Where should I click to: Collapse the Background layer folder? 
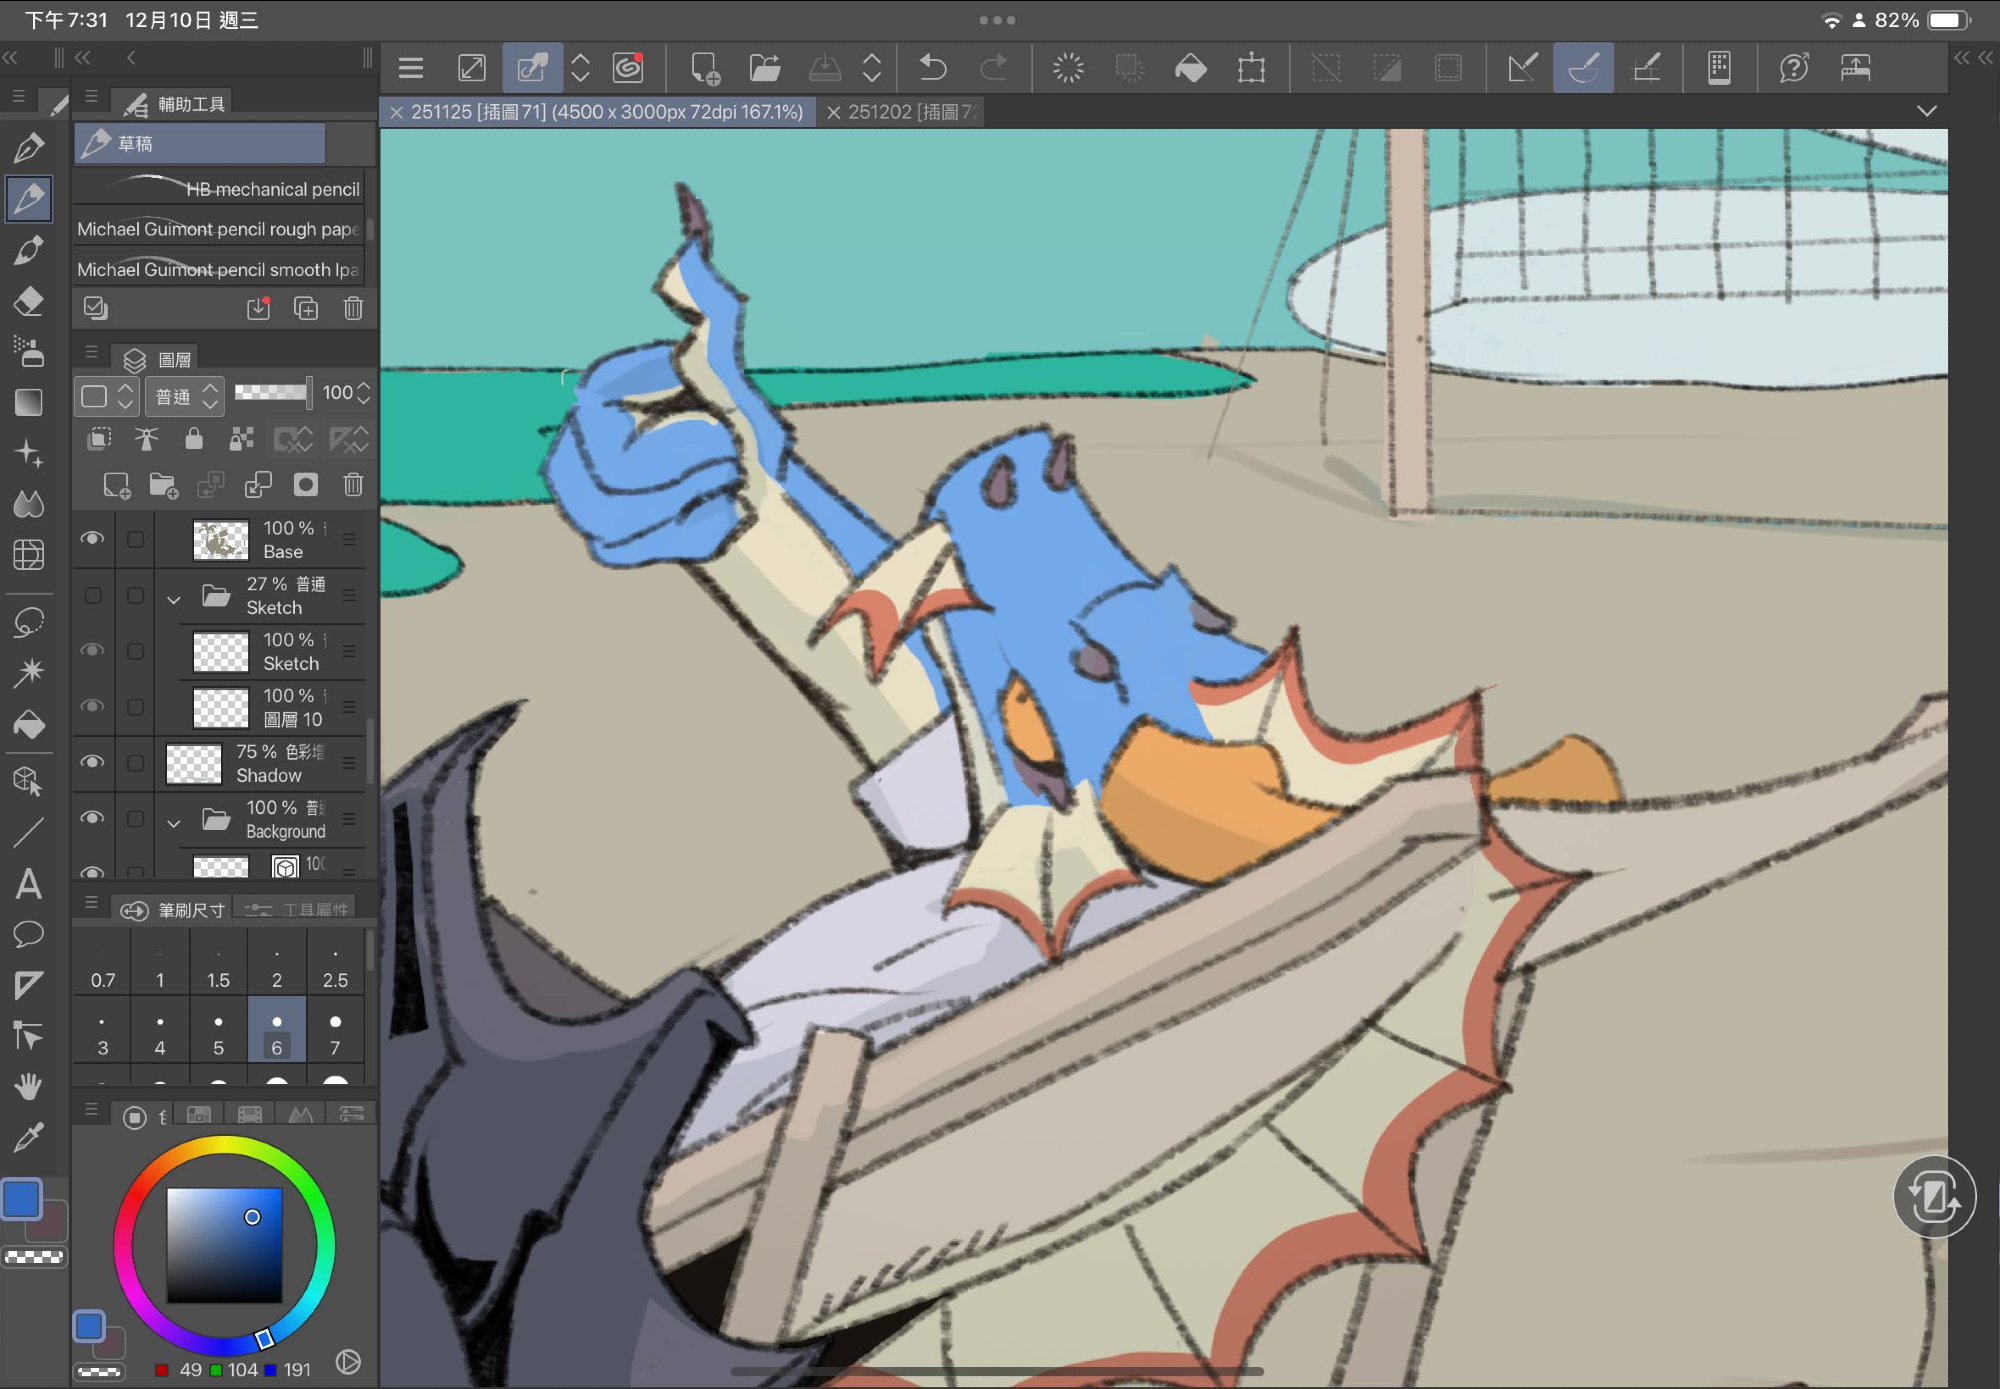[174, 823]
